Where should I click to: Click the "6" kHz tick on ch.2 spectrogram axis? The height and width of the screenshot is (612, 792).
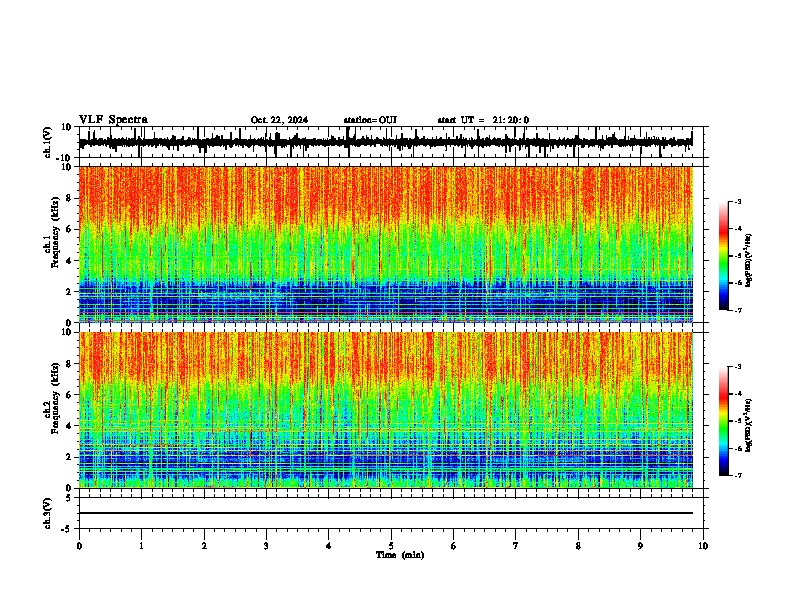click(x=69, y=394)
